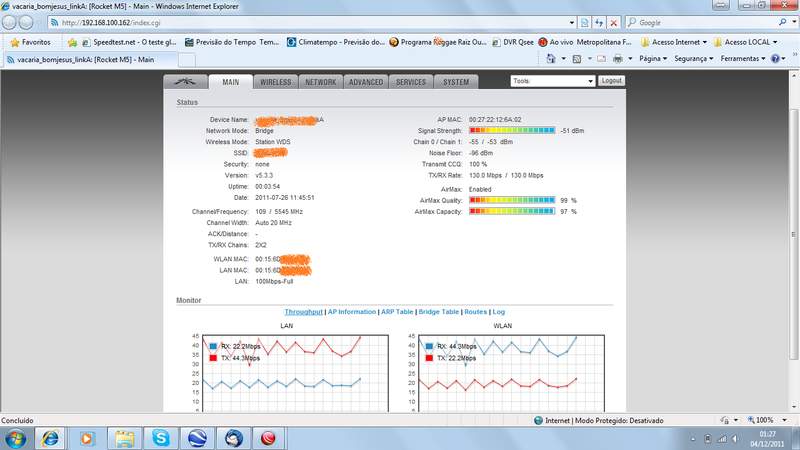The height and width of the screenshot is (450, 800).
Task: Open Windows Media Player taskbar icon
Action: [x=87, y=439]
